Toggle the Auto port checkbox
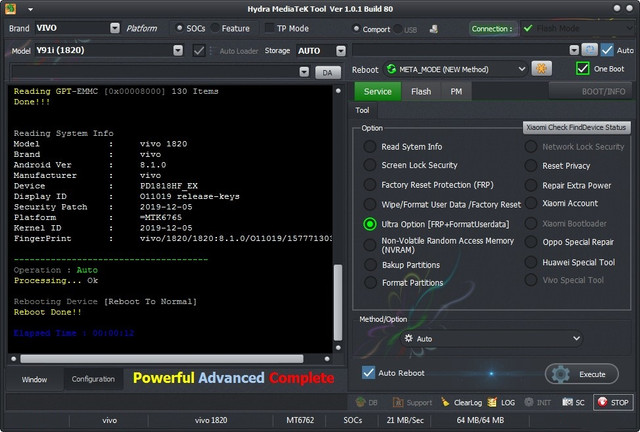 pos(607,50)
